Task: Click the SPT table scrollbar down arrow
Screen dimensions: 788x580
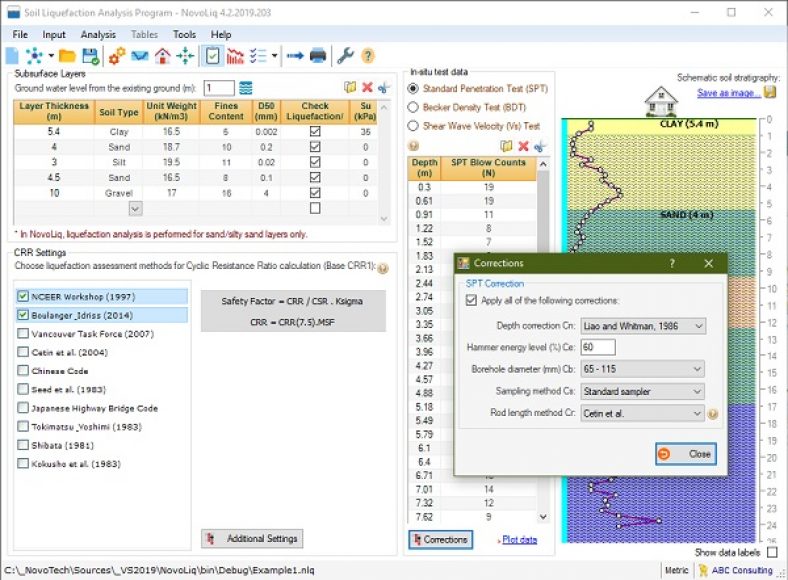Action: point(543,517)
